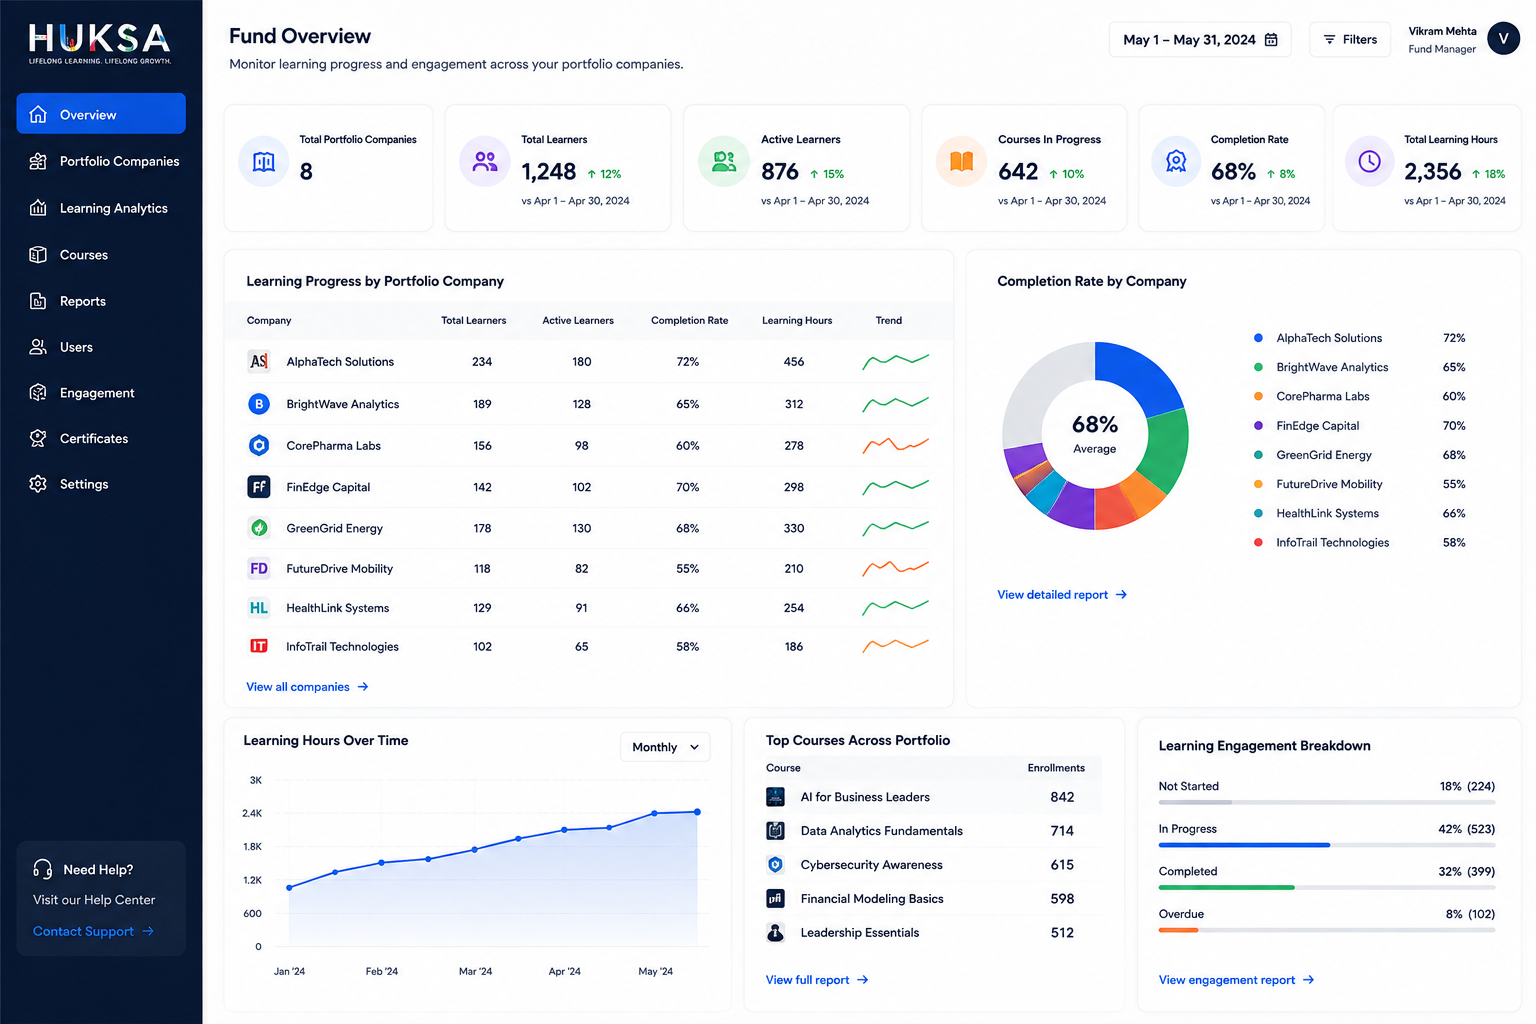Click the Settings gear icon
The height and width of the screenshot is (1024, 1536).
pos(38,484)
